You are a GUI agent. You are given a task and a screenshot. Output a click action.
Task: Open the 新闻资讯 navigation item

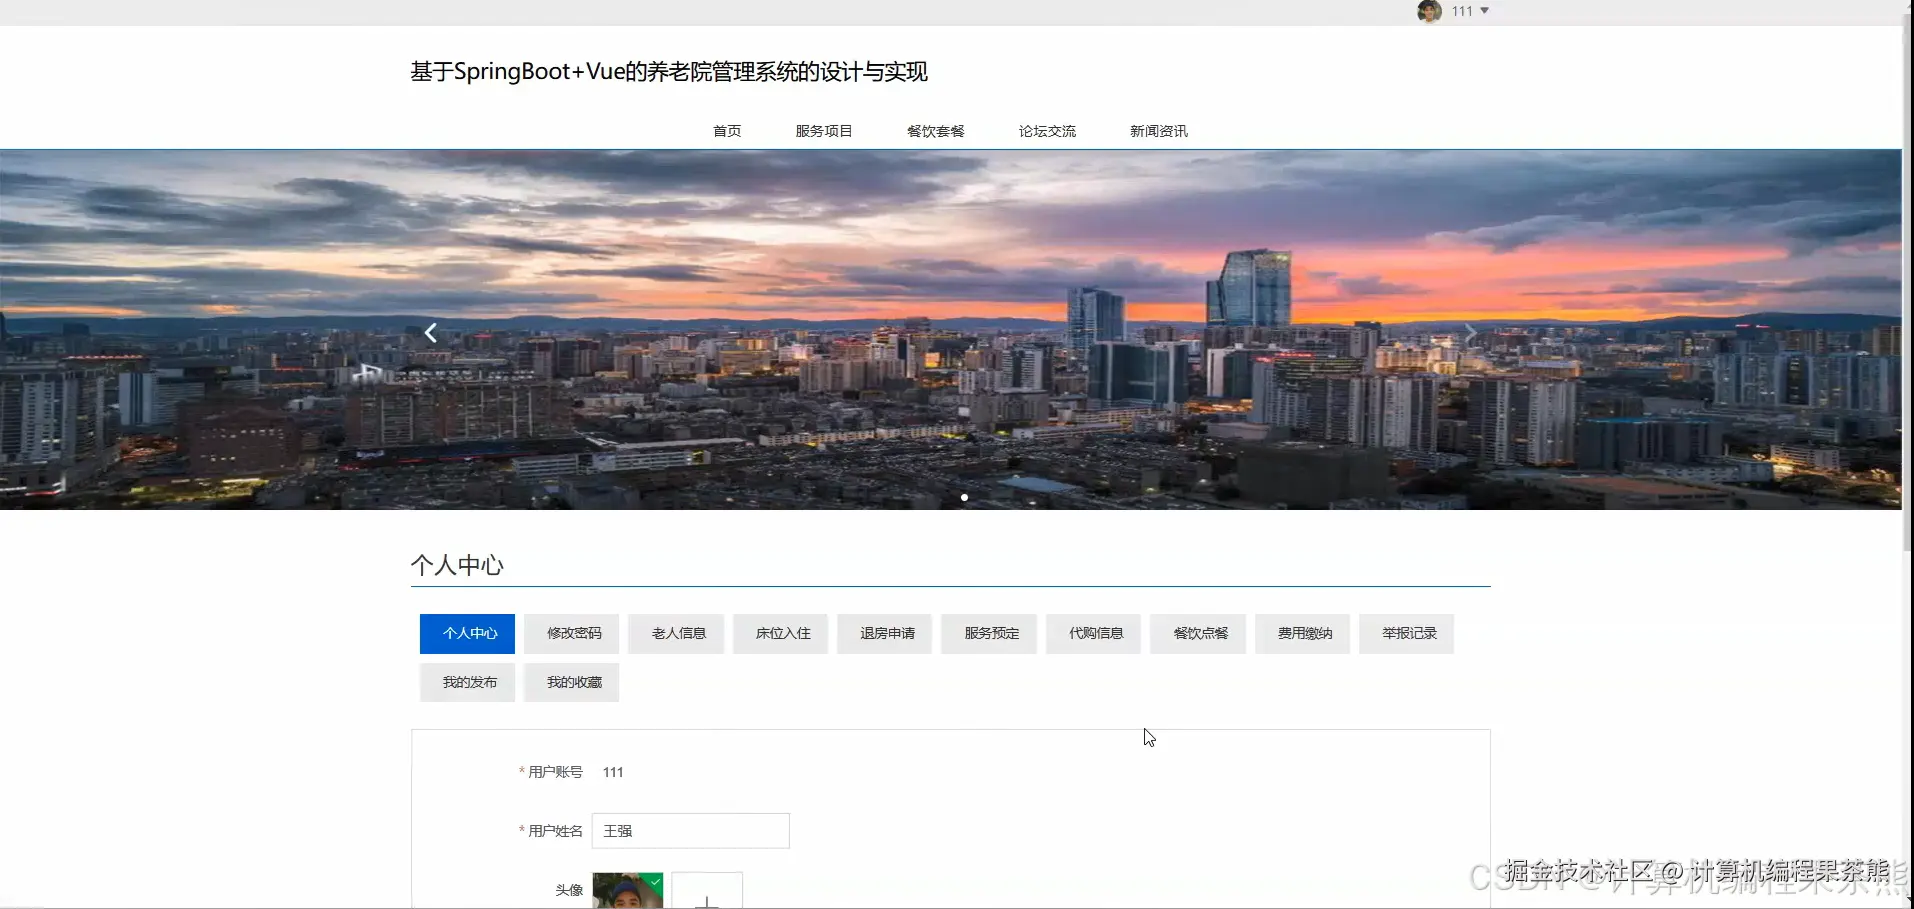pos(1157,130)
